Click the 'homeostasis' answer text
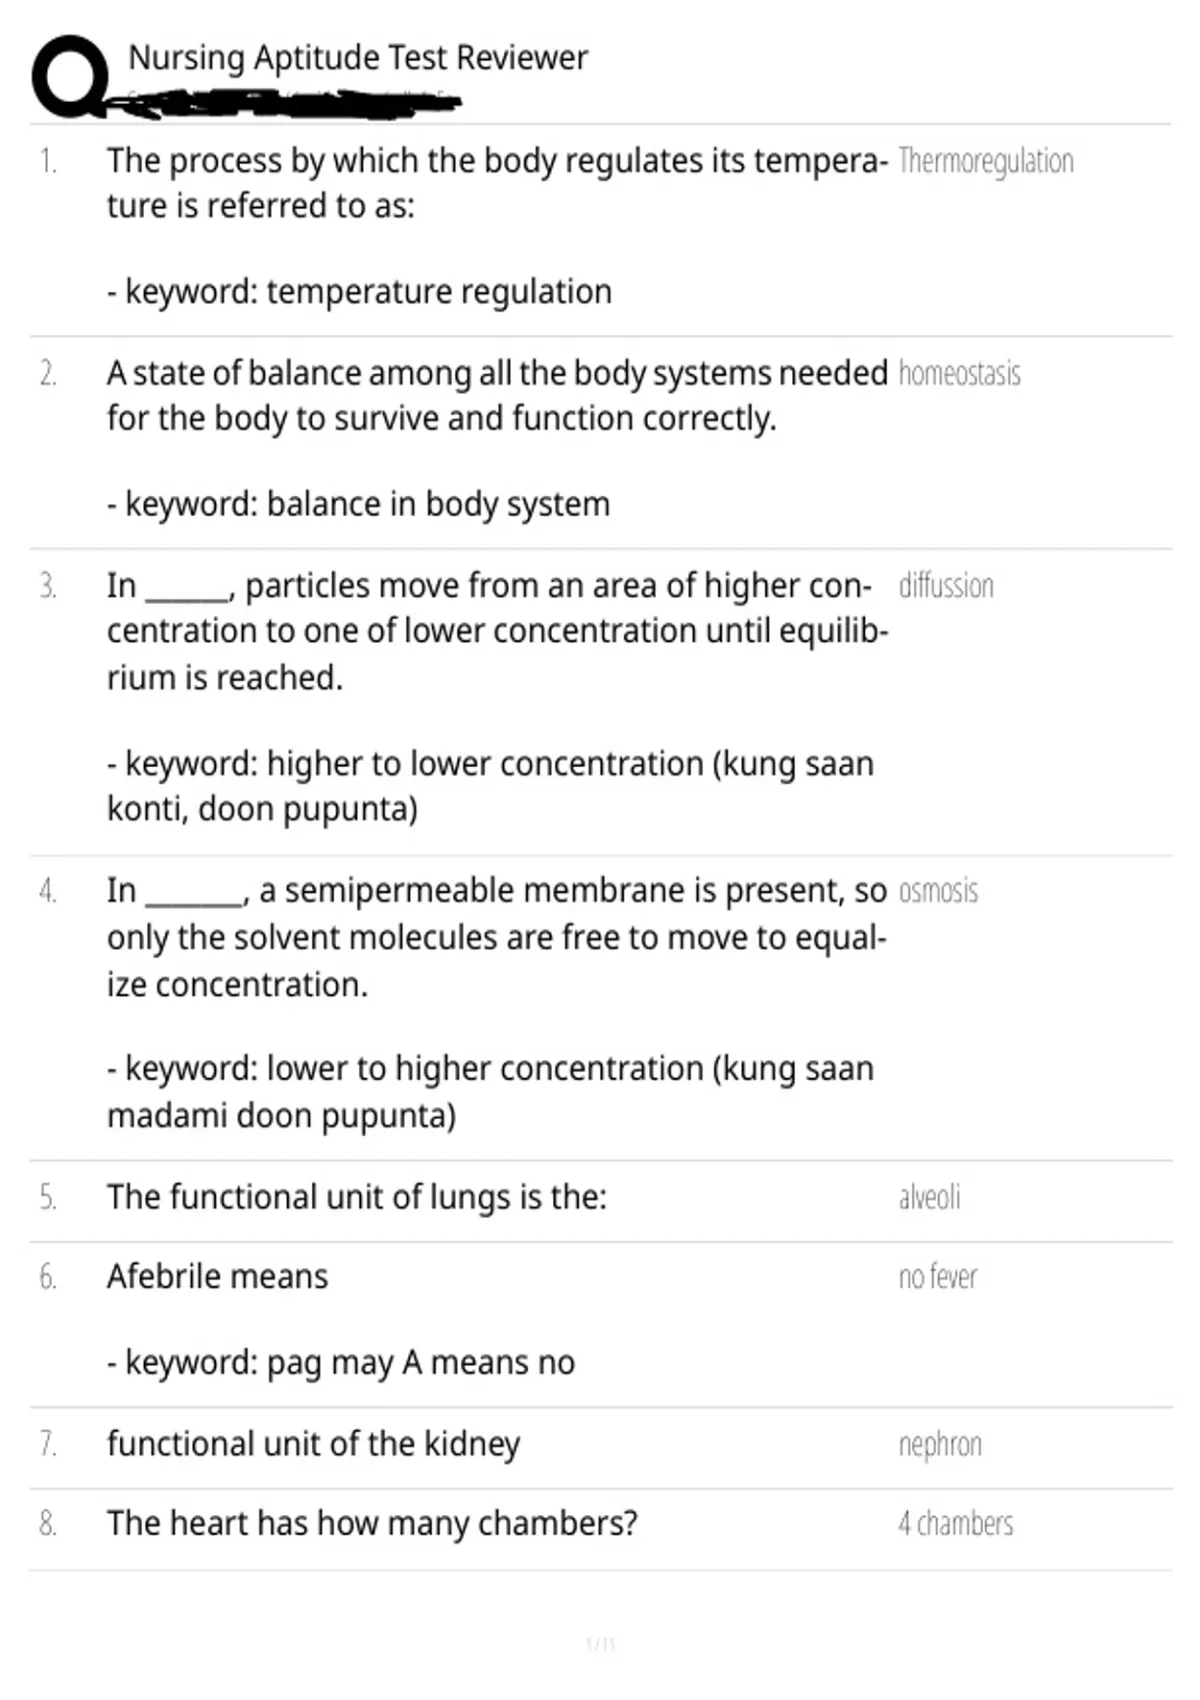Viewport: 1200px width, 1700px height. pyautogui.click(x=959, y=373)
